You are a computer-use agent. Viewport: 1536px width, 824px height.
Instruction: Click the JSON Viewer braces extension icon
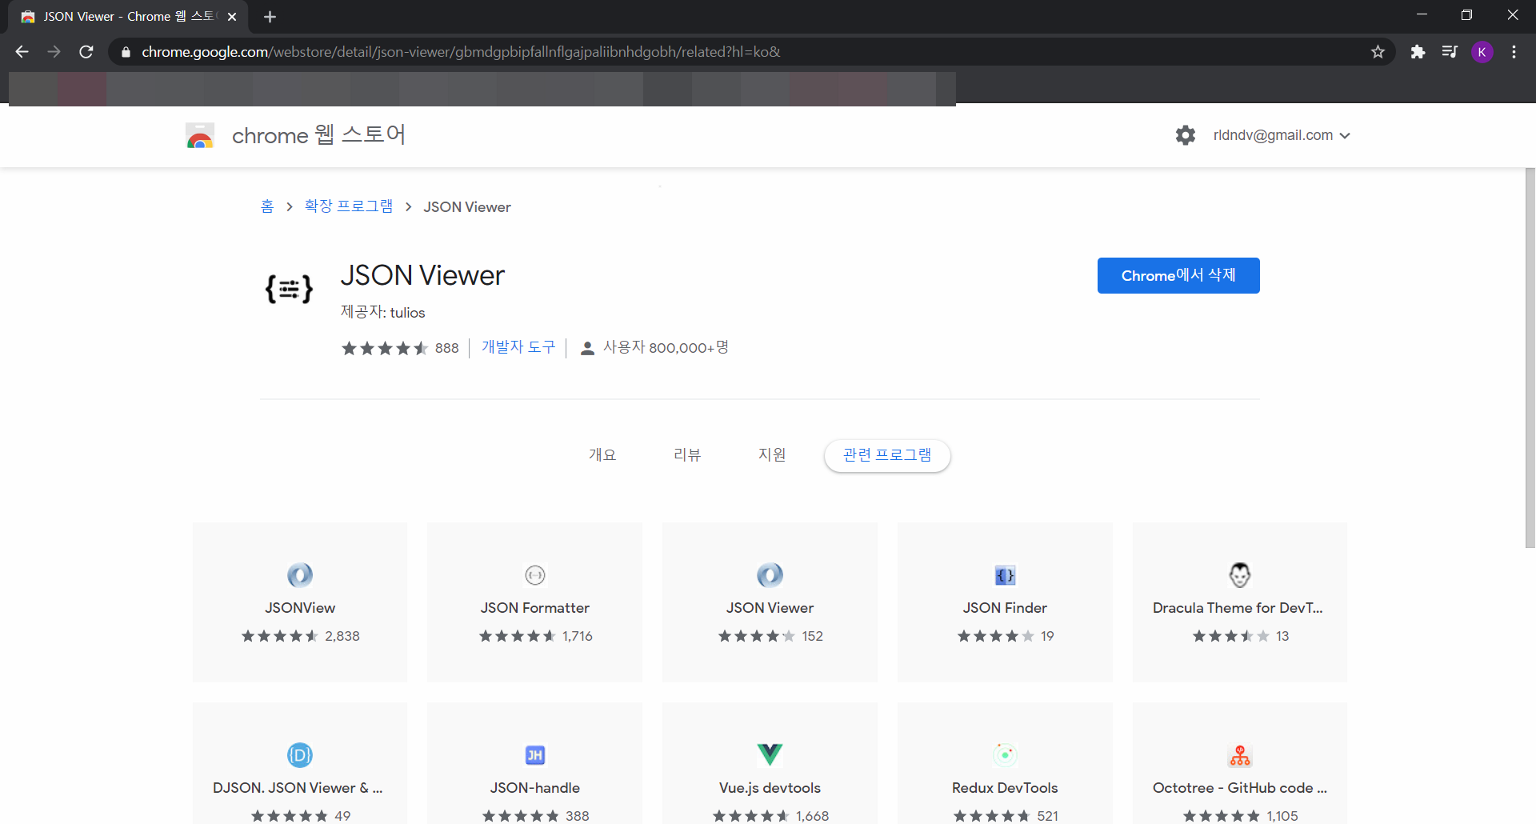[x=289, y=289]
